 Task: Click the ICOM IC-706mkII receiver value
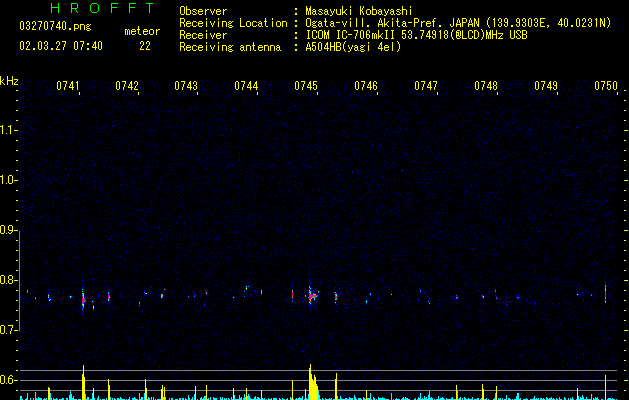point(416,35)
